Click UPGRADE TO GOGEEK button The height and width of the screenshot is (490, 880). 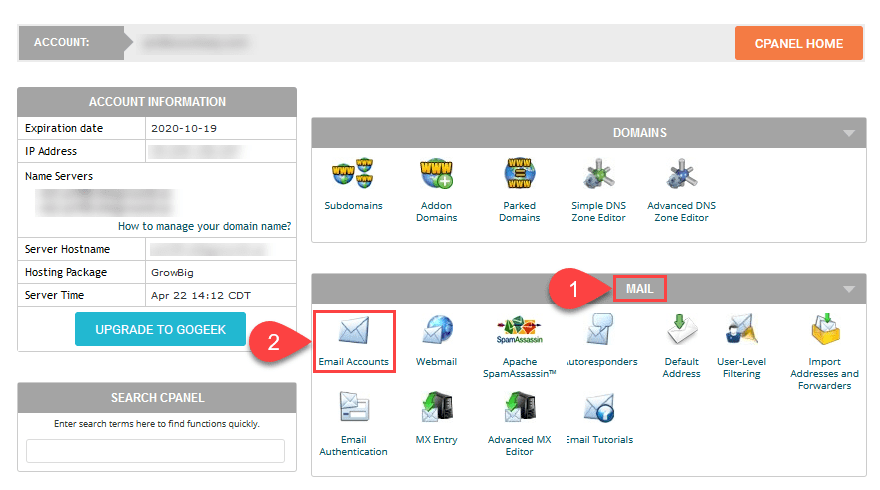[161, 329]
